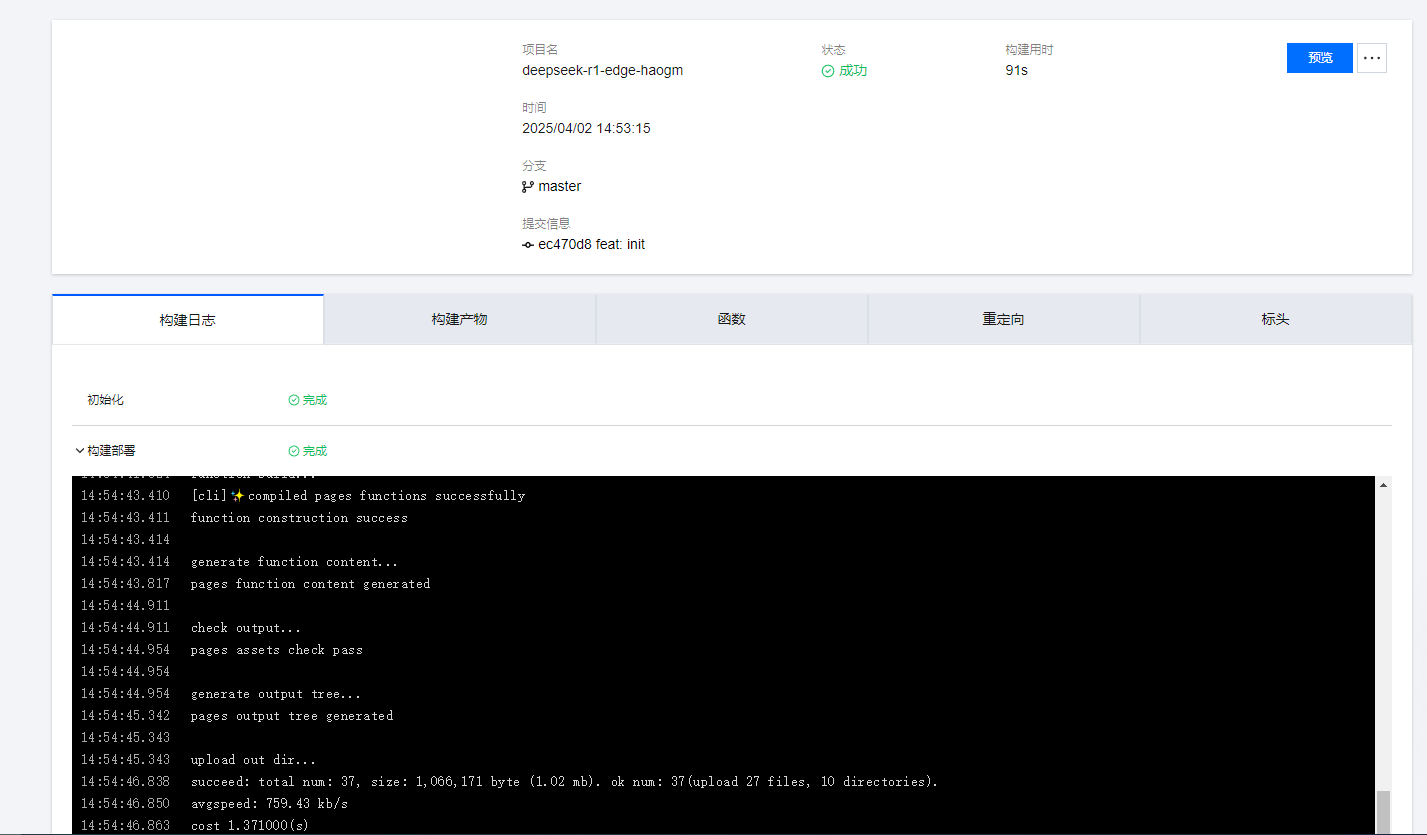This screenshot has height=835, width=1427.
Task: Click the green success icon beside 成功
Action: (x=828, y=71)
